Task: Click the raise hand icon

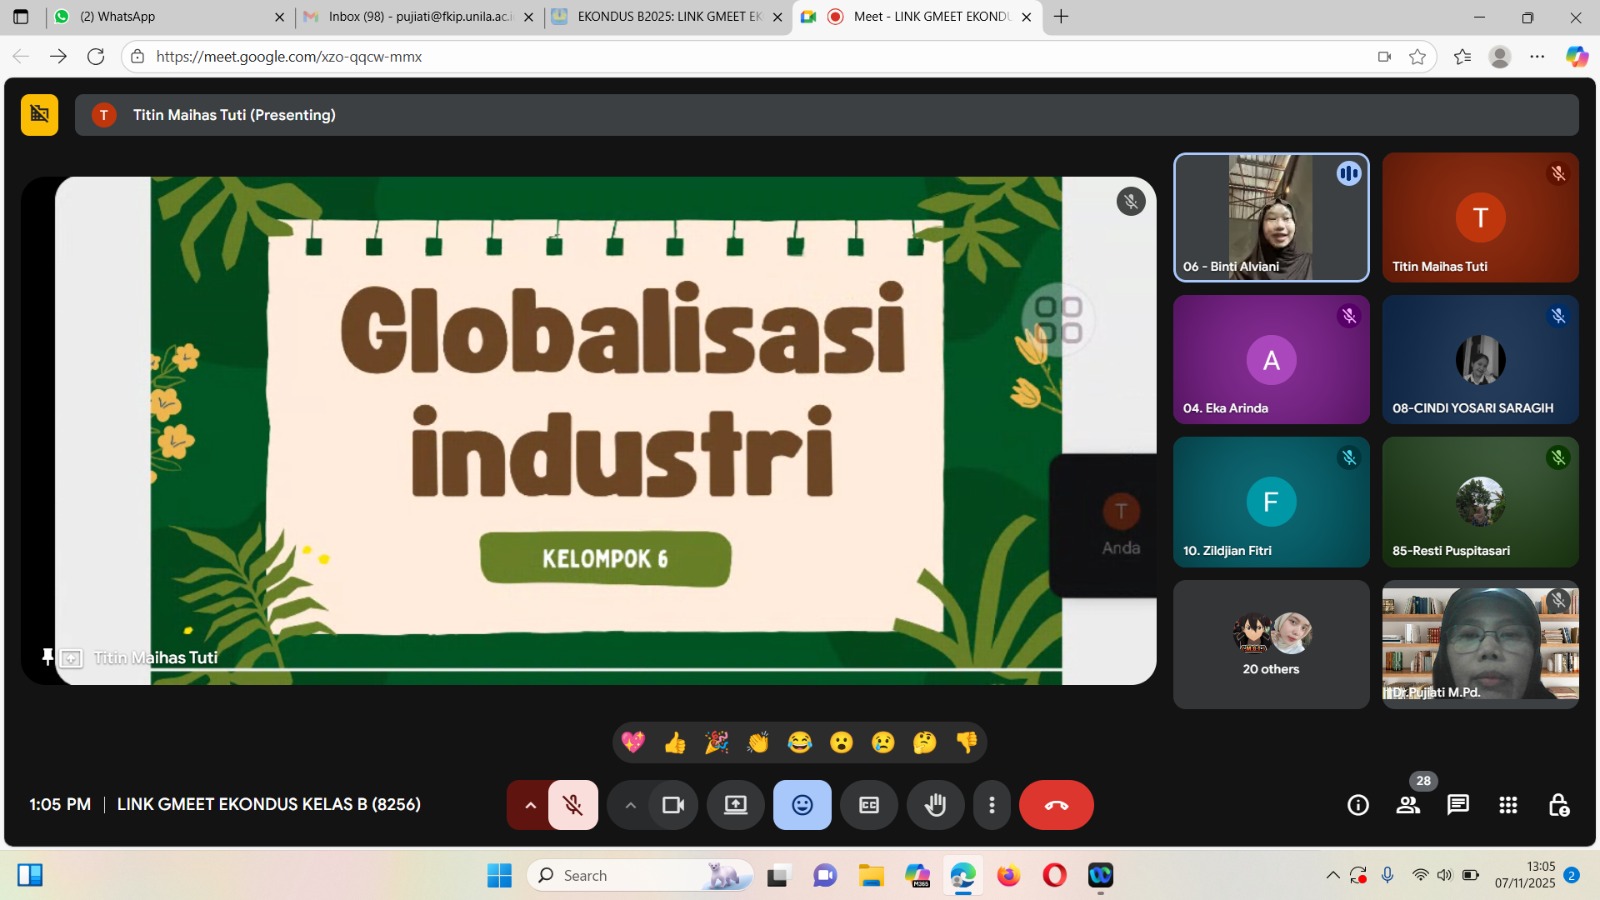Action: (935, 805)
